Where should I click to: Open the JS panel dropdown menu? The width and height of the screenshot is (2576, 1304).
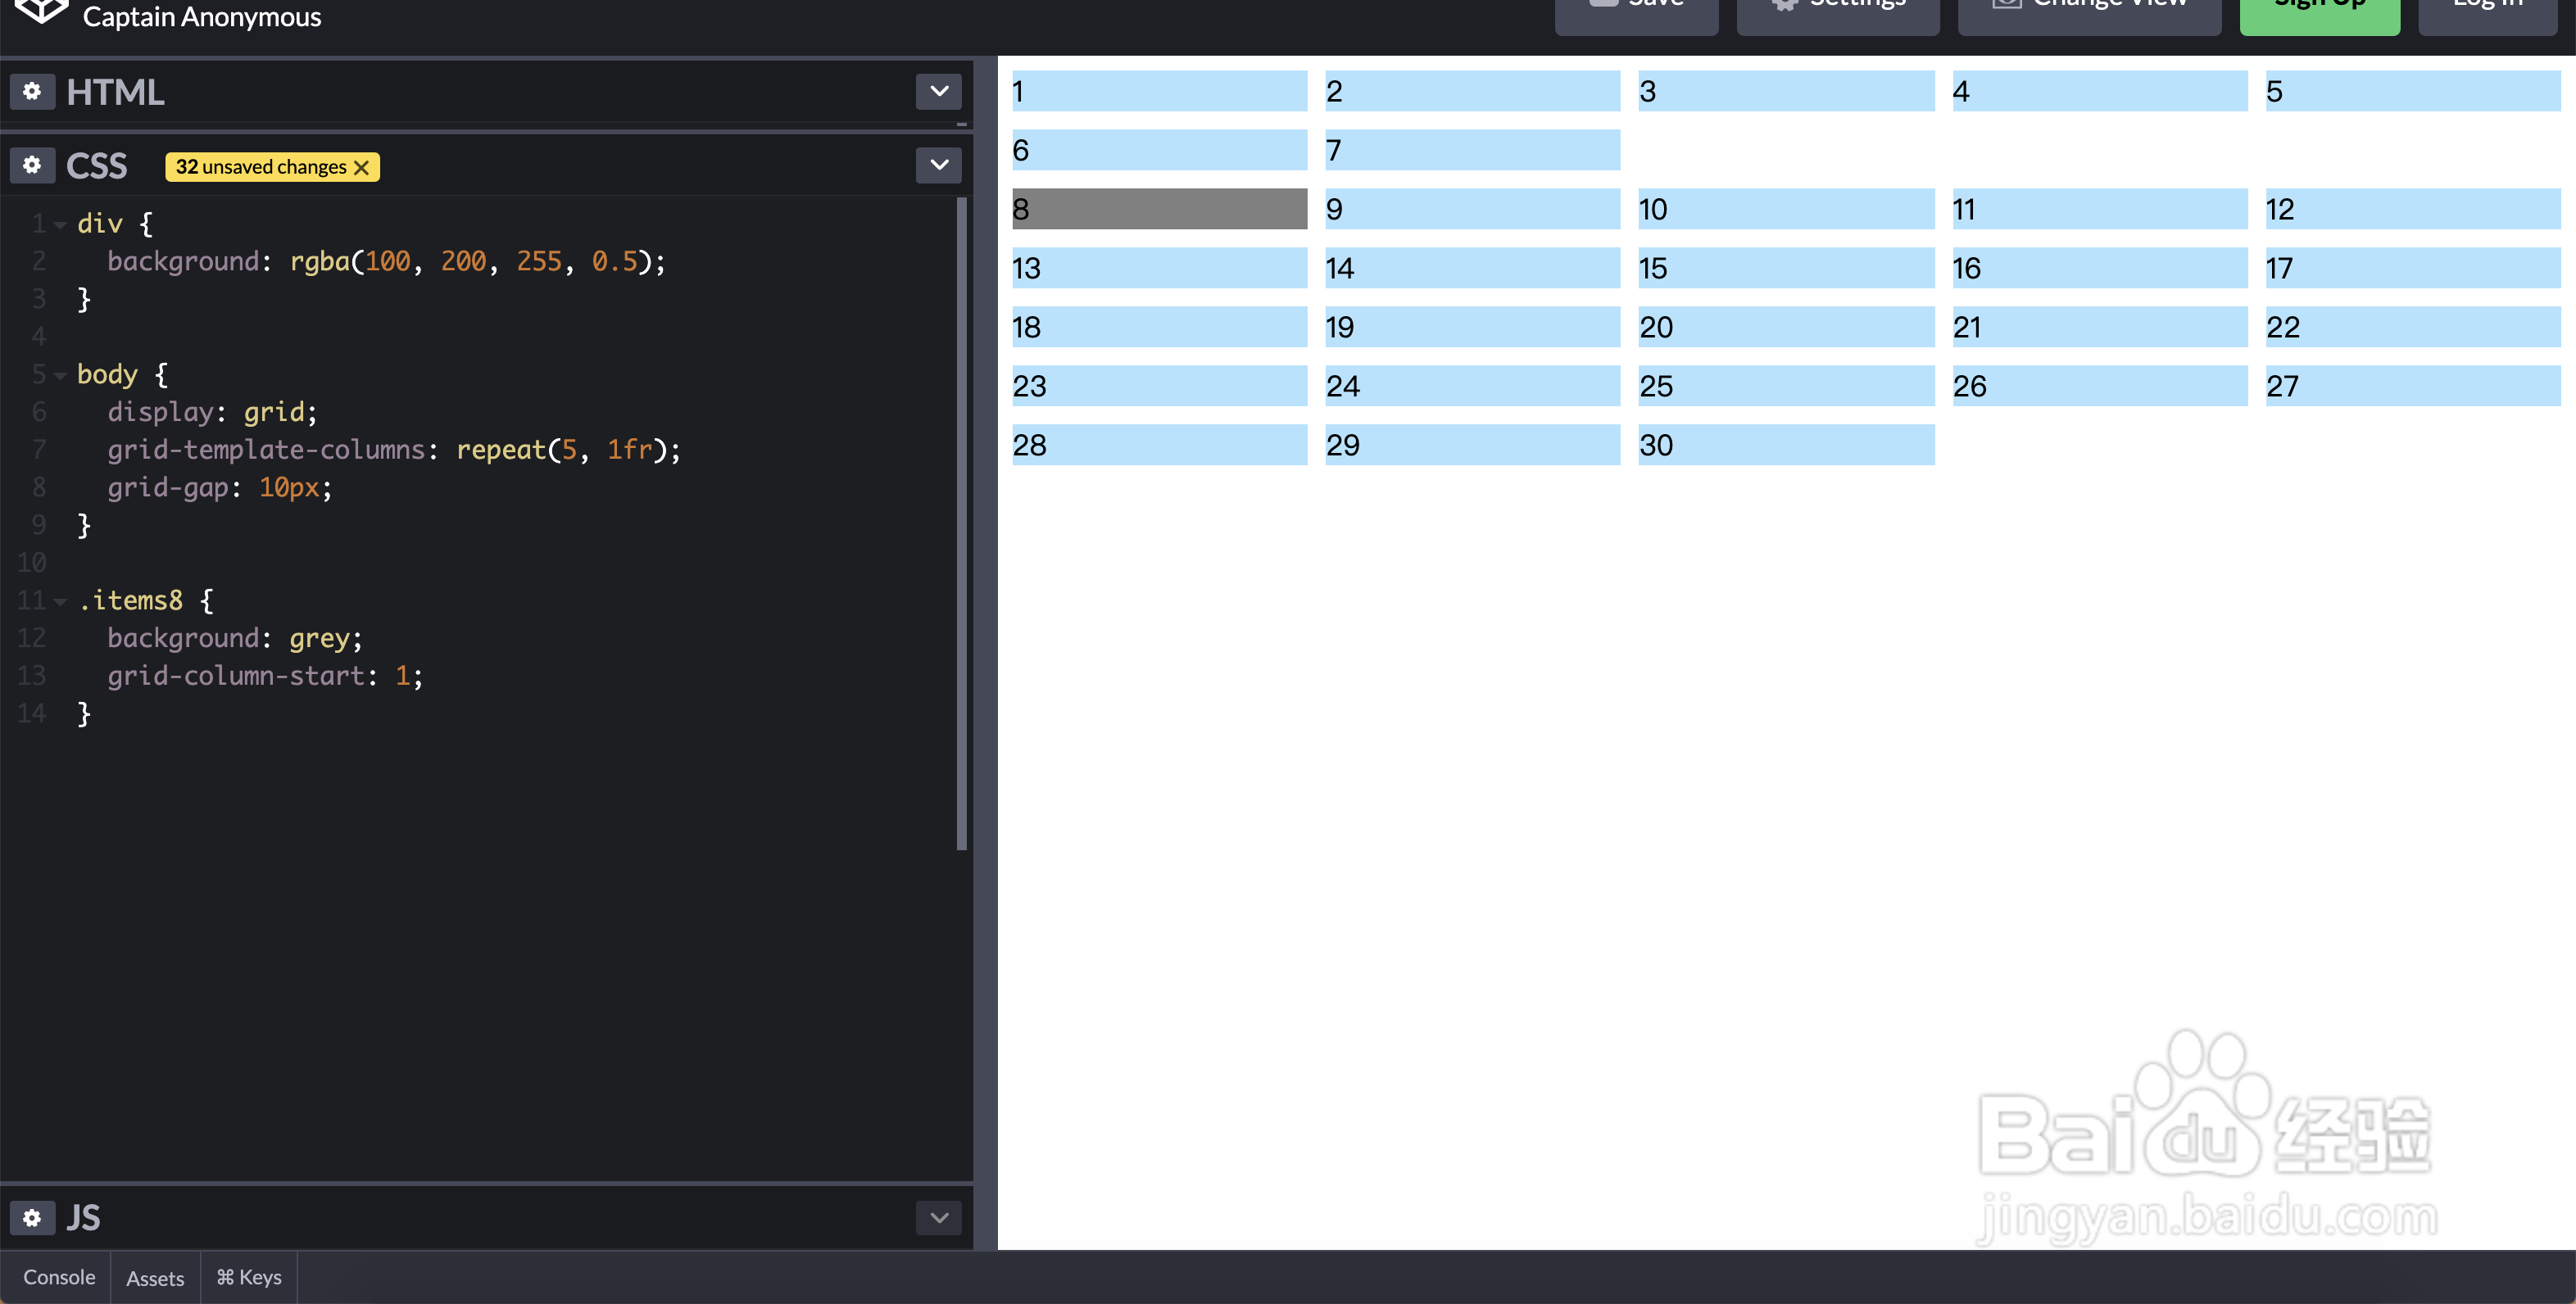938,1217
